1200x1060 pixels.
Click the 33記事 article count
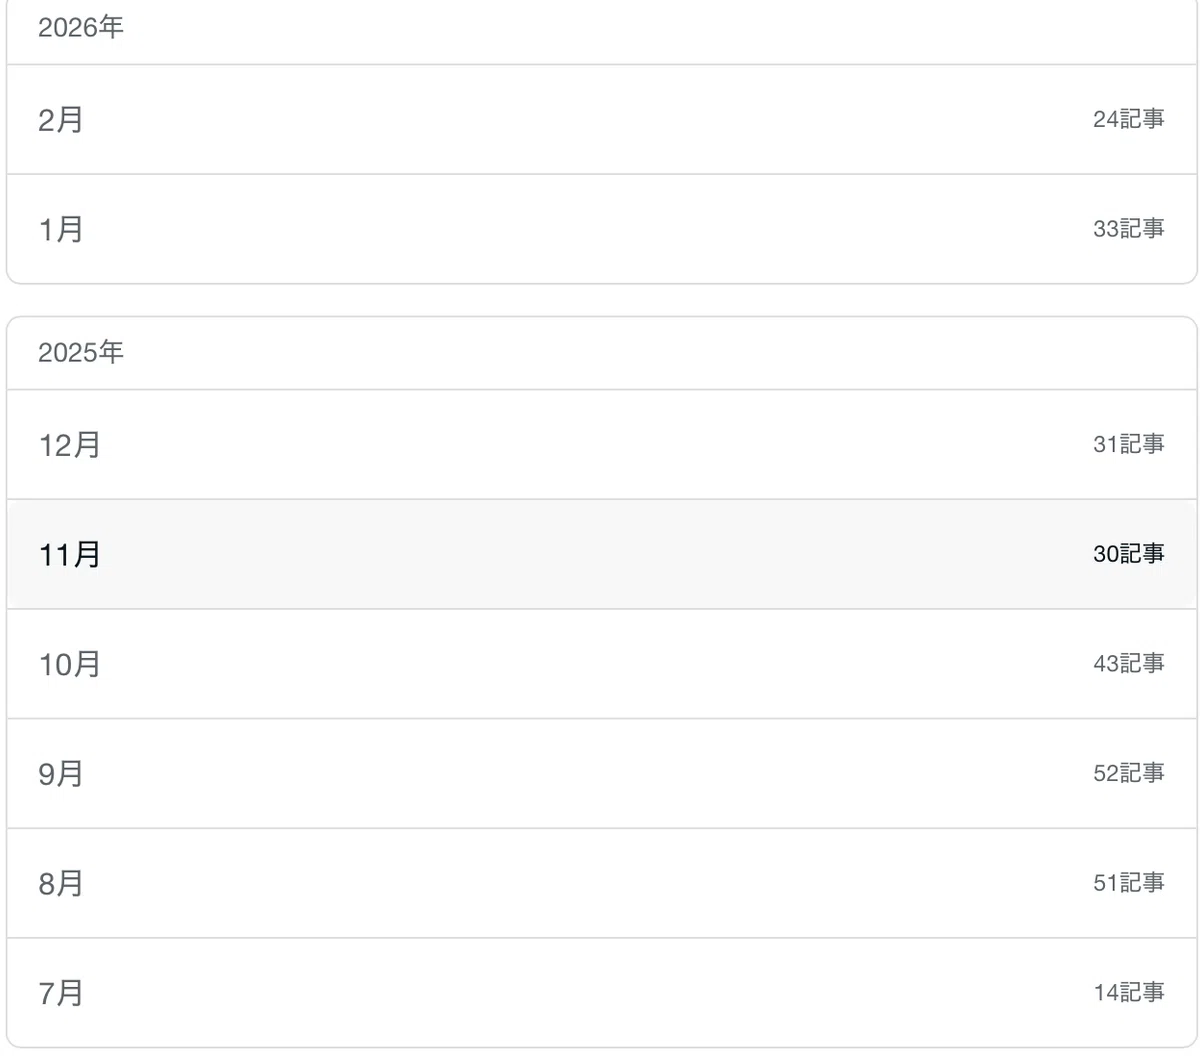pos(1128,229)
